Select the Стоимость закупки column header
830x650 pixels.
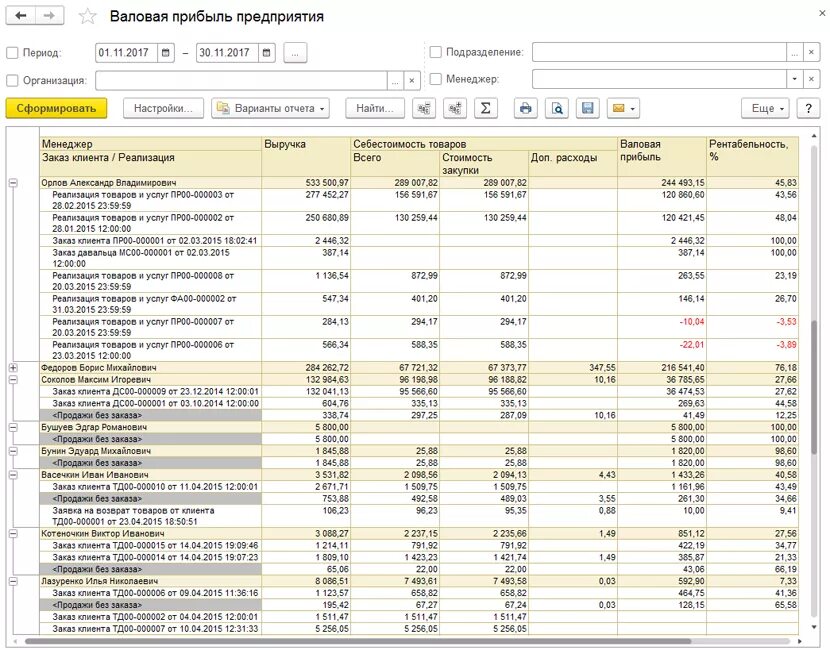point(484,164)
